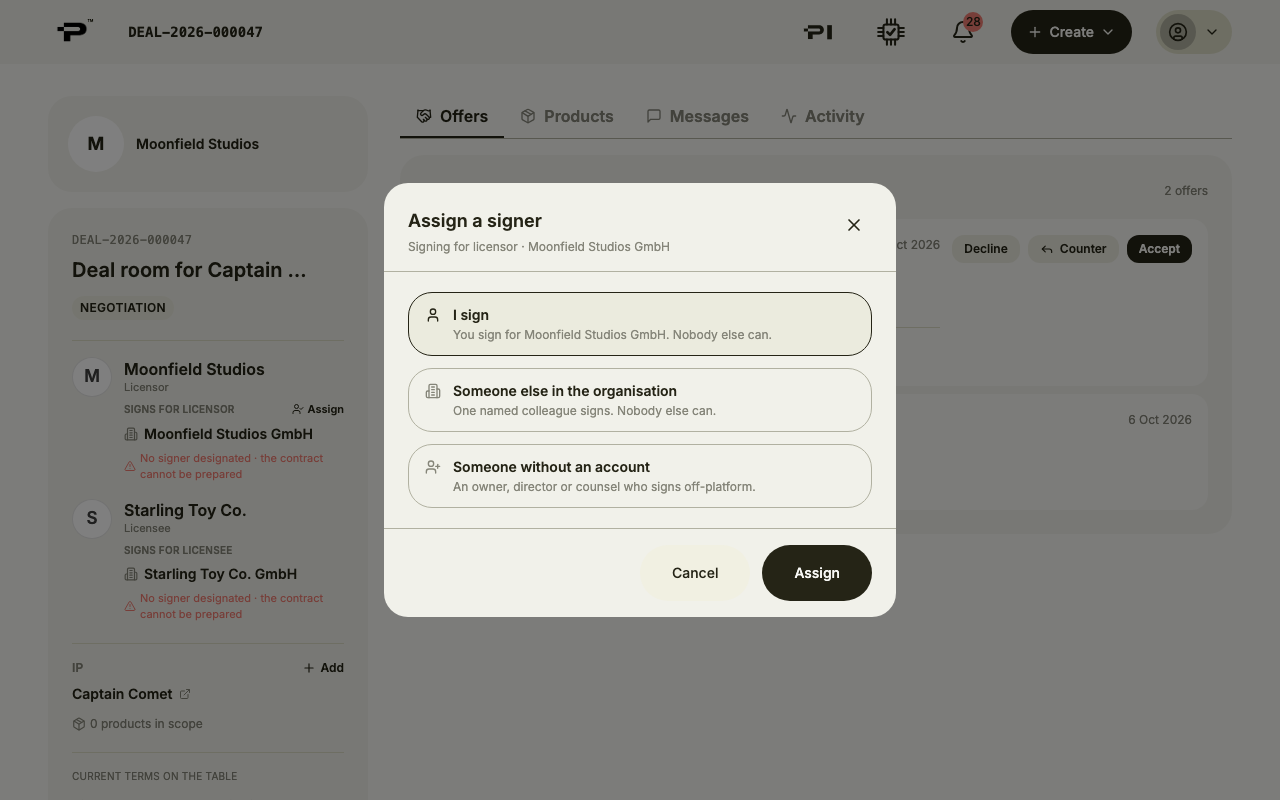The image size is (1280, 800).
Task: Open Captain Comet external link icon
Action: (x=185, y=694)
